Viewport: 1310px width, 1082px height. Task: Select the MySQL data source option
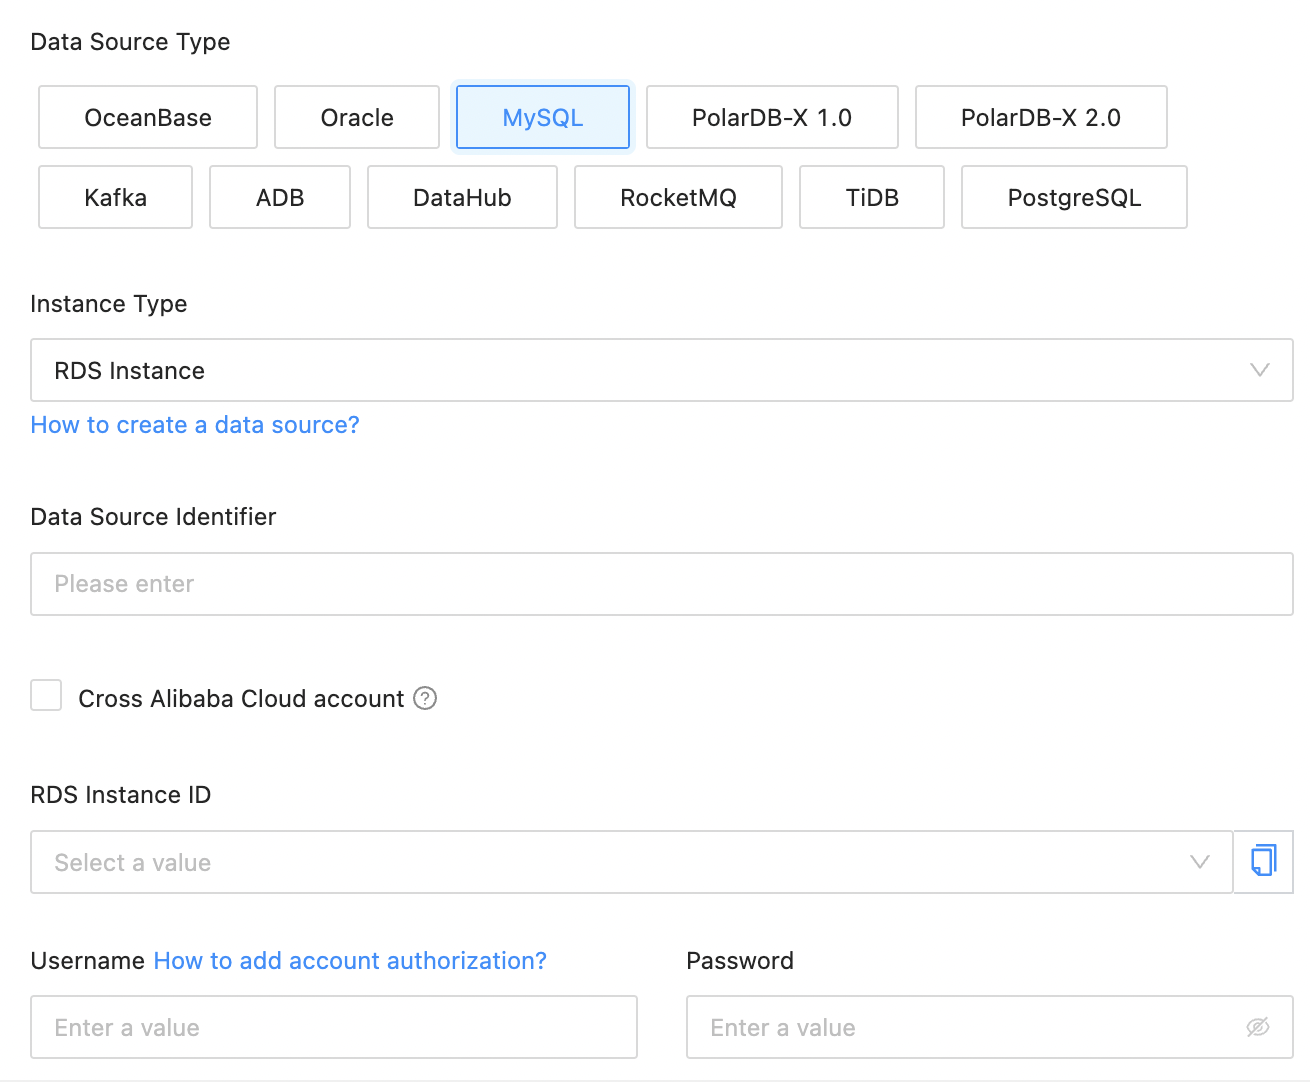tap(543, 117)
